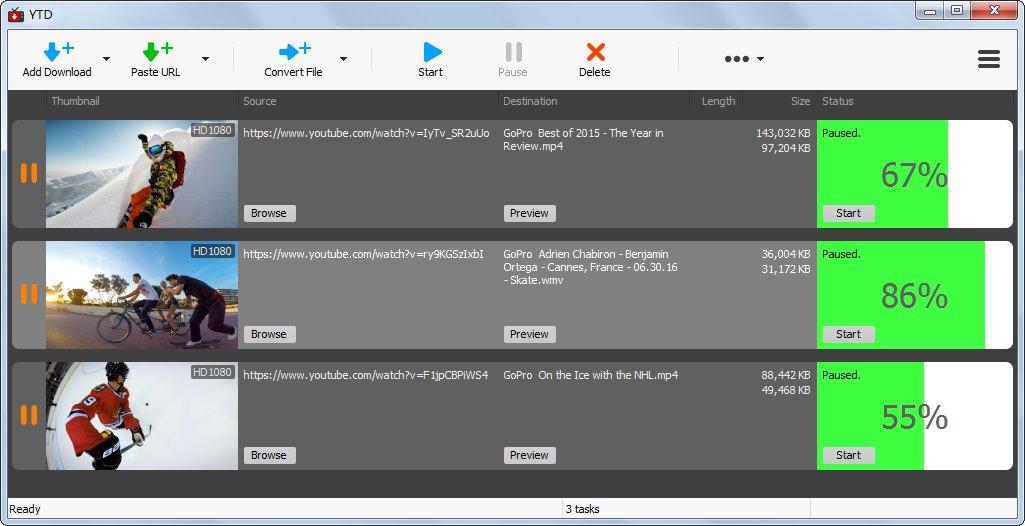Click the HD1080 badge on the snowboarder thumbnail
This screenshot has width=1025, height=526.
coord(212,130)
